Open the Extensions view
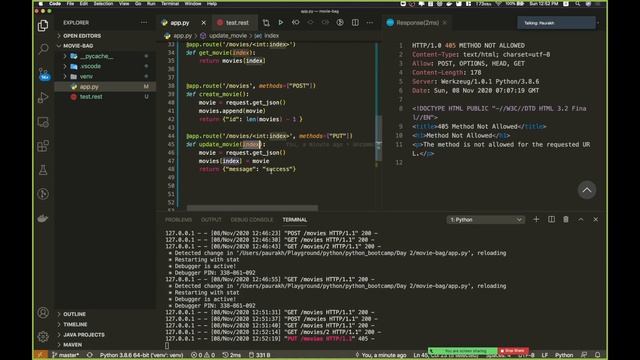640x360 pixels. (43, 146)
